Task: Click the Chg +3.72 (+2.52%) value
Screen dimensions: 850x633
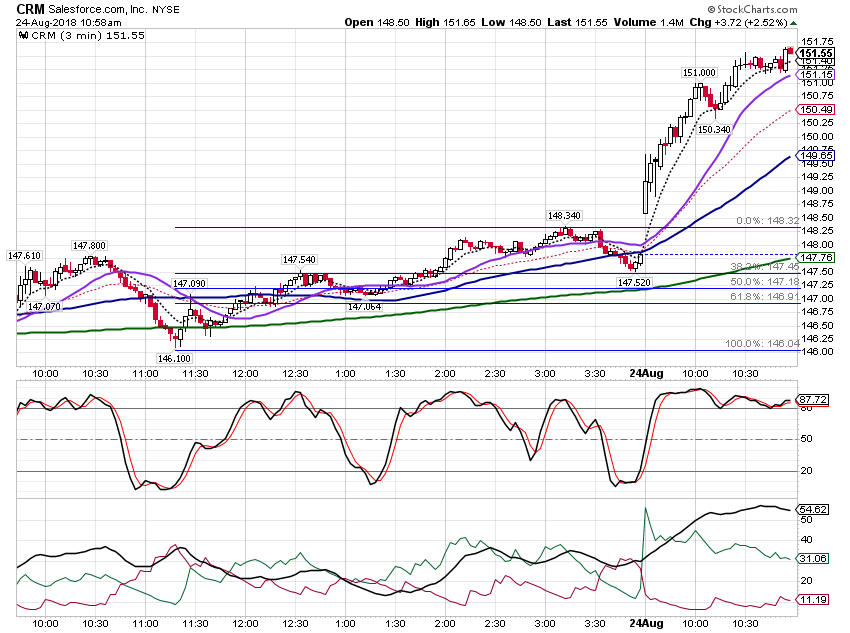Action: (738, 22)
